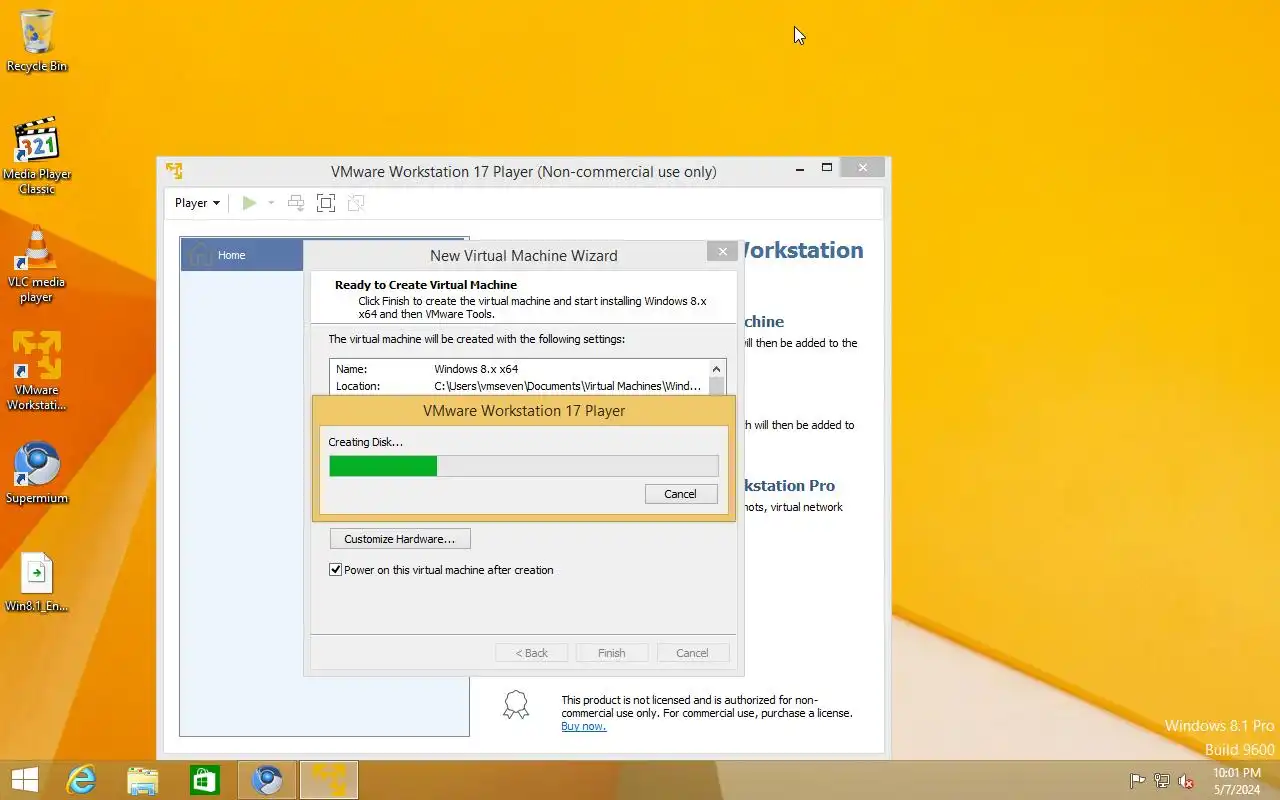This screenshot has width=1280, height=800.
Task: Switch to VMware Player taskbar button
Action: click(x=328, y=780)
